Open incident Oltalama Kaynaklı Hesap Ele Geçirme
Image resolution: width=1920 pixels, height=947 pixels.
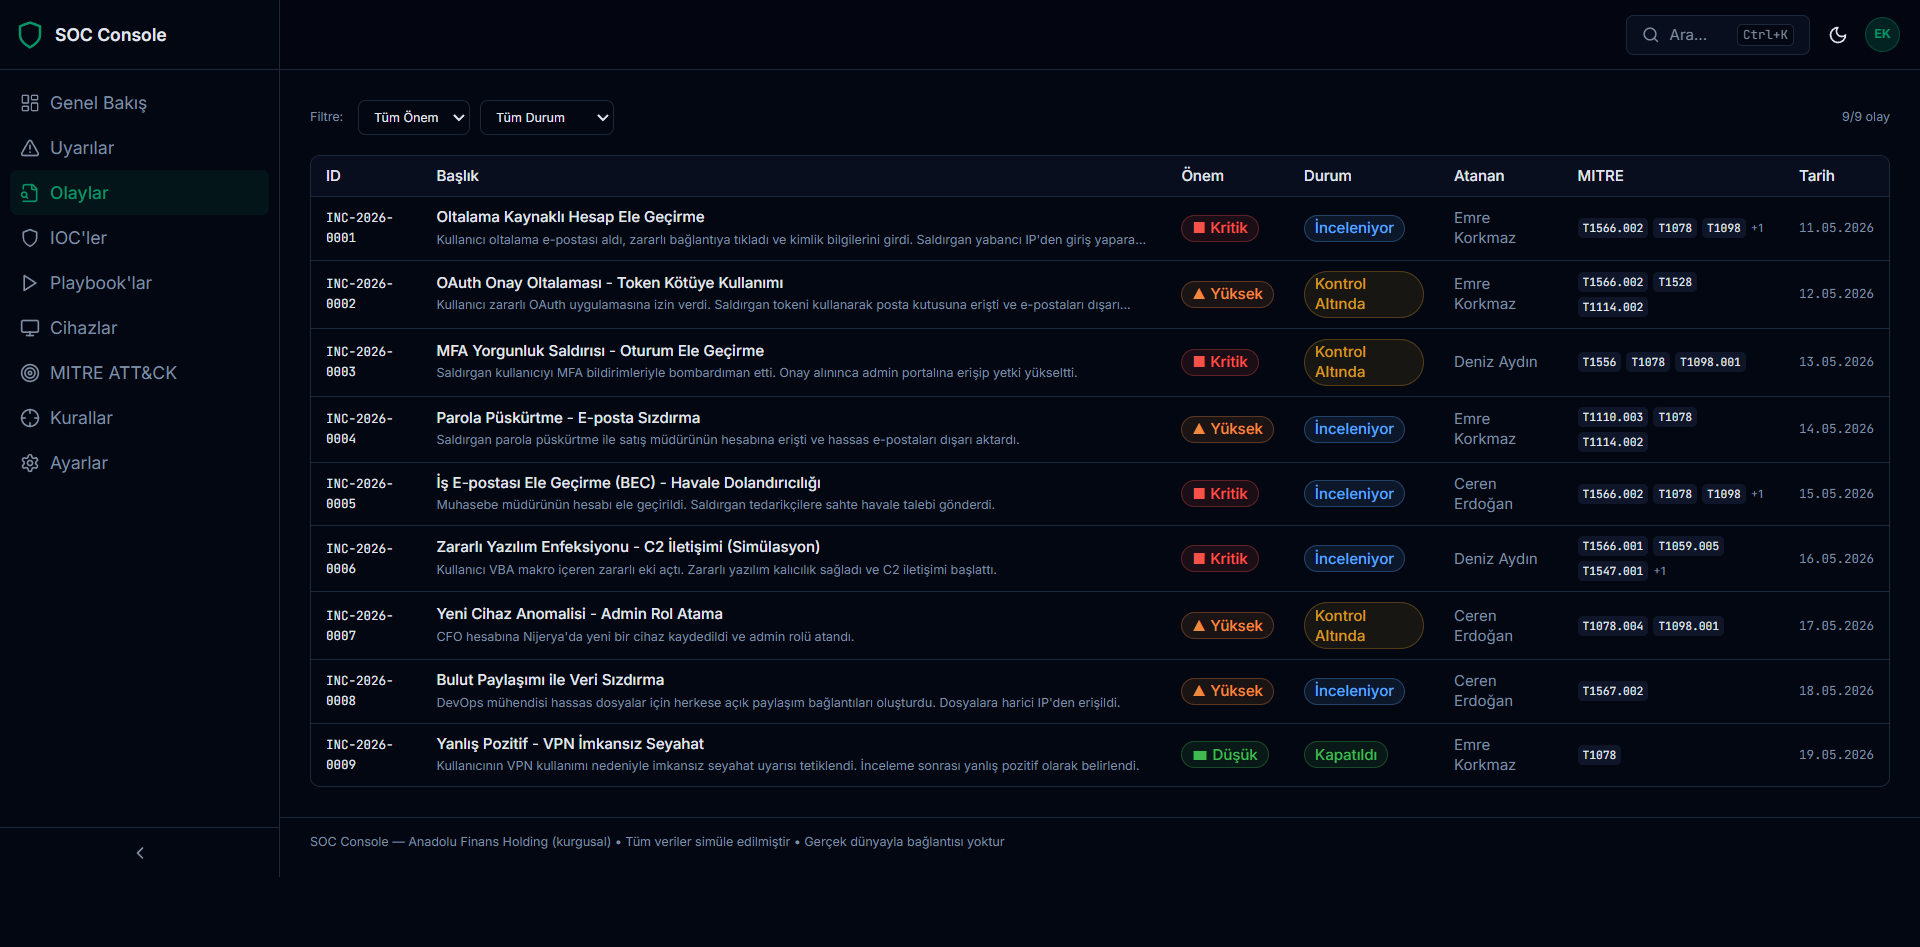(x=570, y=217)
